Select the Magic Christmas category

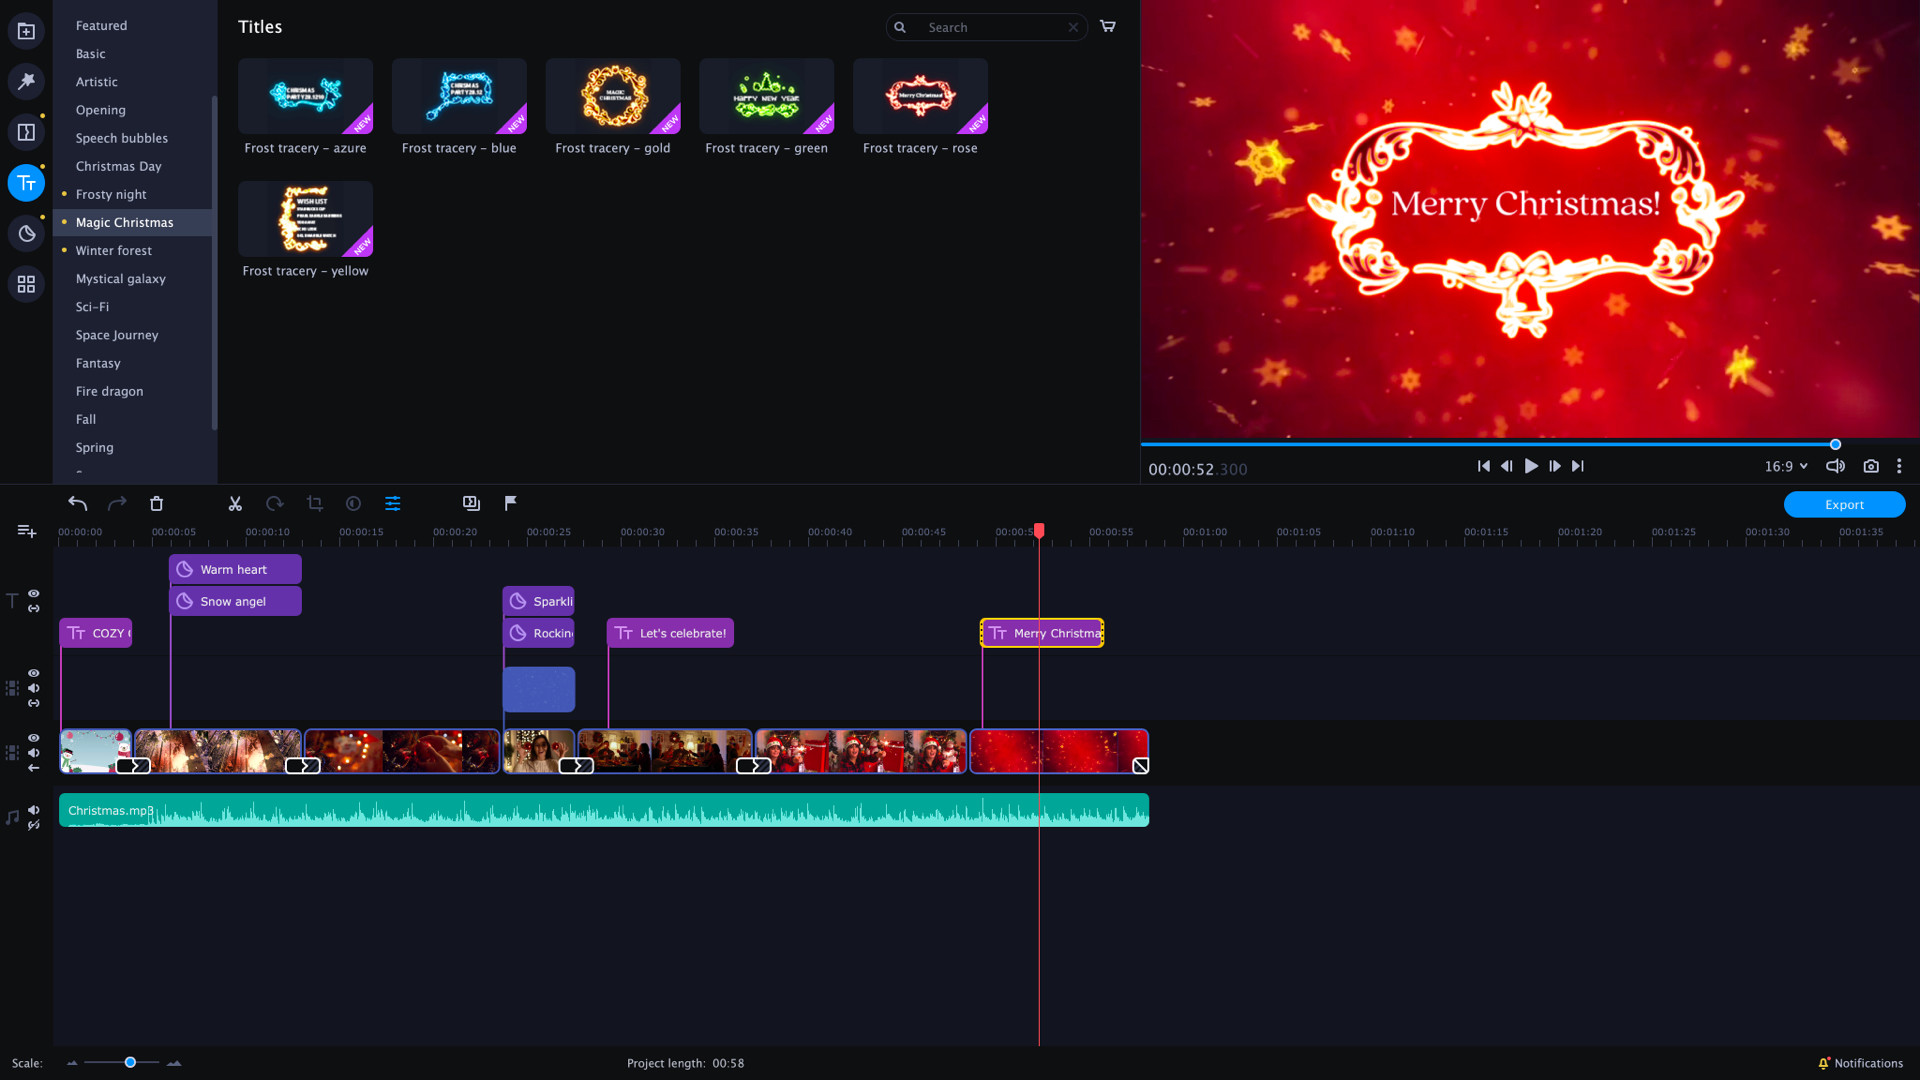pos(124,222)
